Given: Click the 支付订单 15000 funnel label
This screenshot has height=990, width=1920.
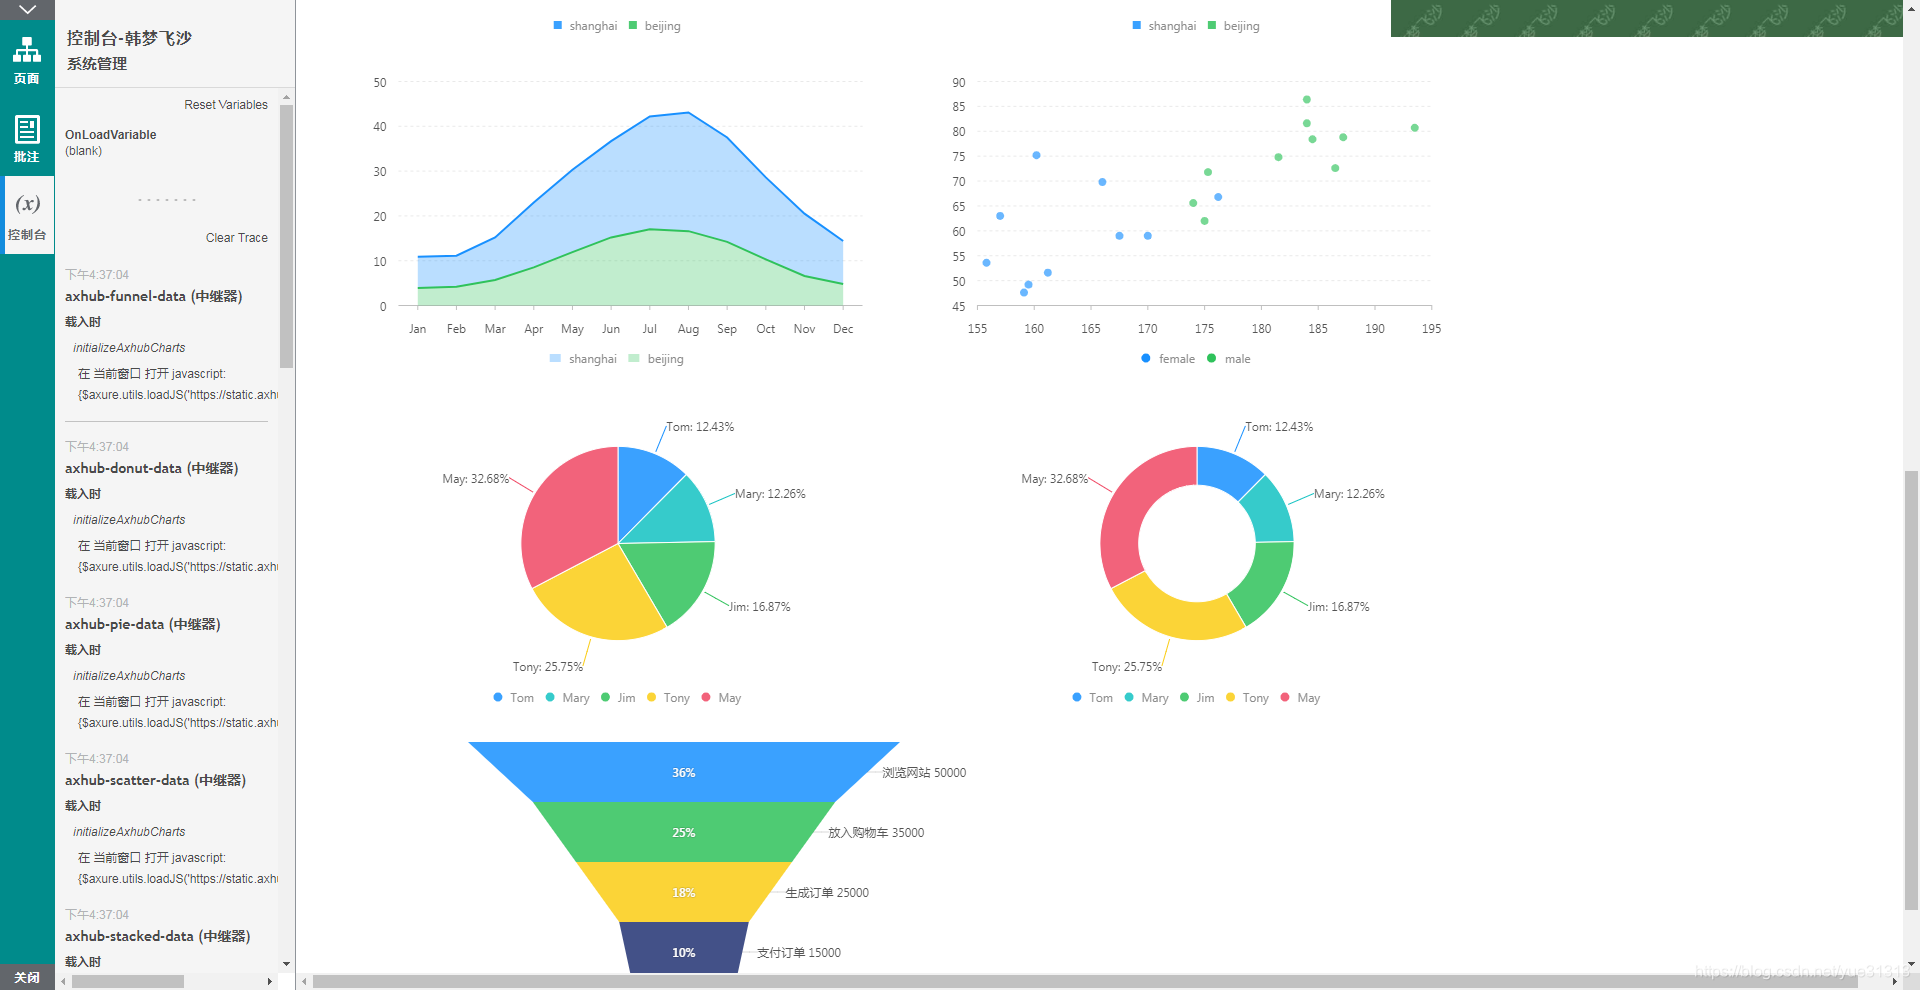Looking at the screenshot, I should click(x=799, y=953).
